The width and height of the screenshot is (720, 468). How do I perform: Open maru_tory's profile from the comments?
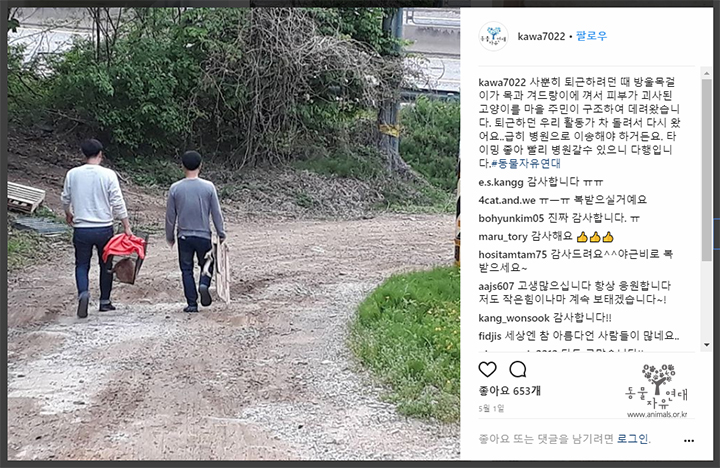pyautogui.click(x=503, y=237)
